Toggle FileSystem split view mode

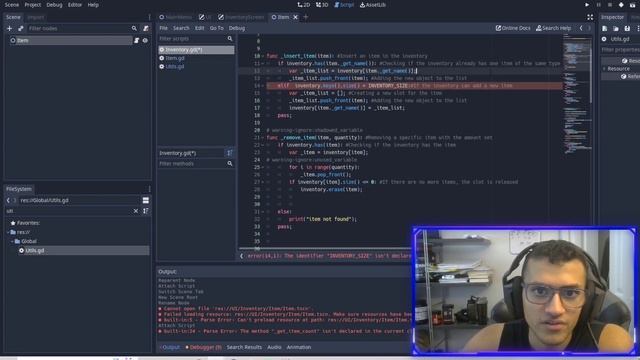[x=146, y=200]
